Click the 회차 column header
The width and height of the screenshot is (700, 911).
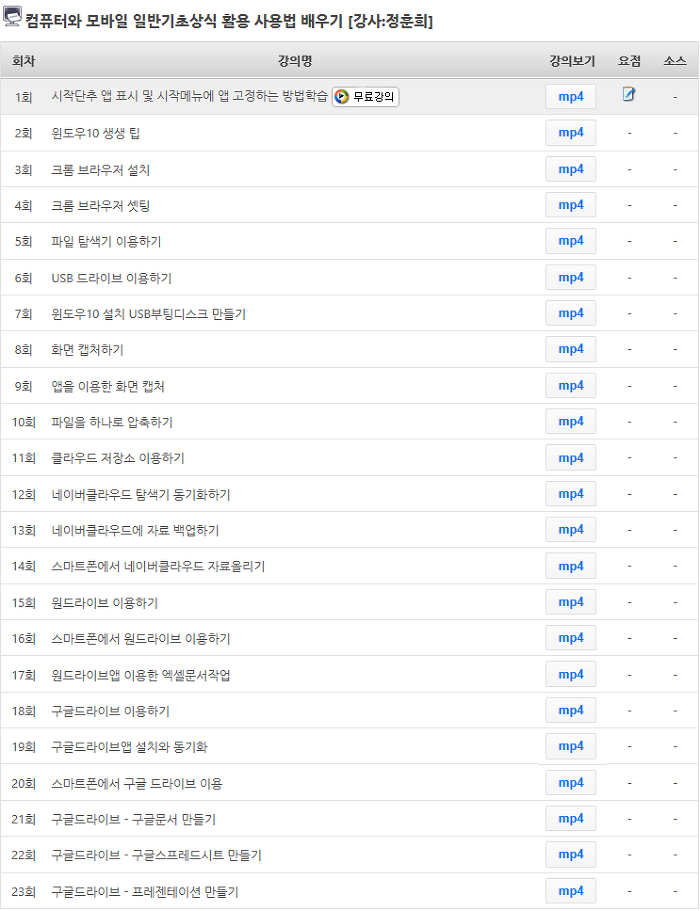pyautogui.click(x=24, y=61)
